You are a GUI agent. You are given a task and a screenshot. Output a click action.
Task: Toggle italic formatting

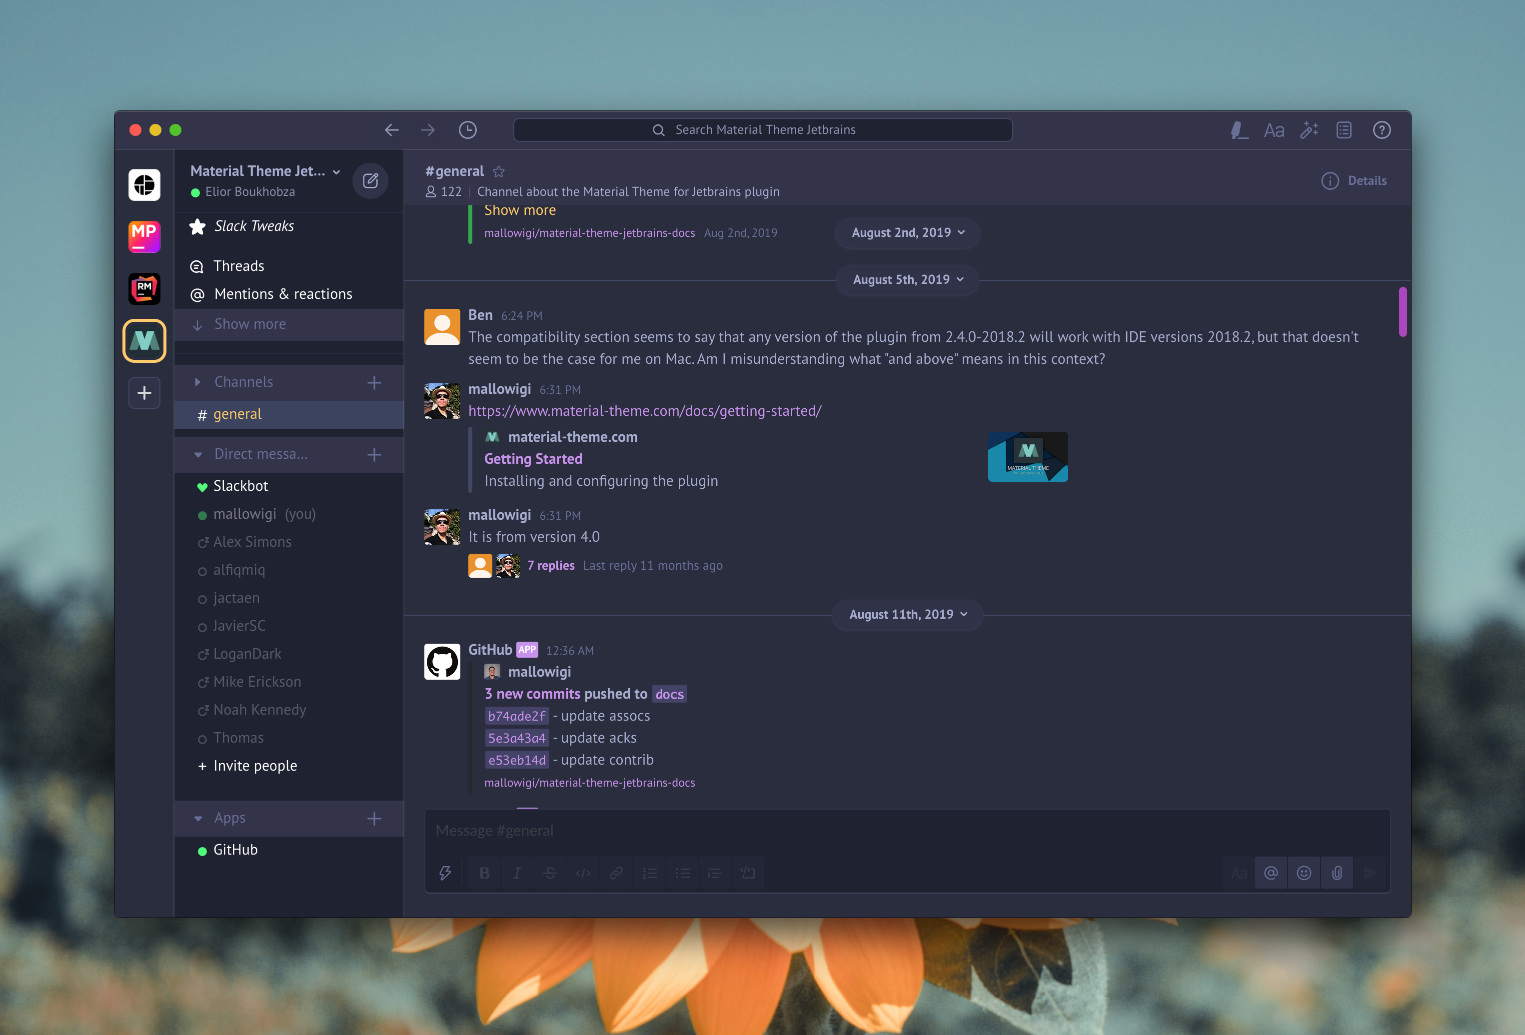517,873
